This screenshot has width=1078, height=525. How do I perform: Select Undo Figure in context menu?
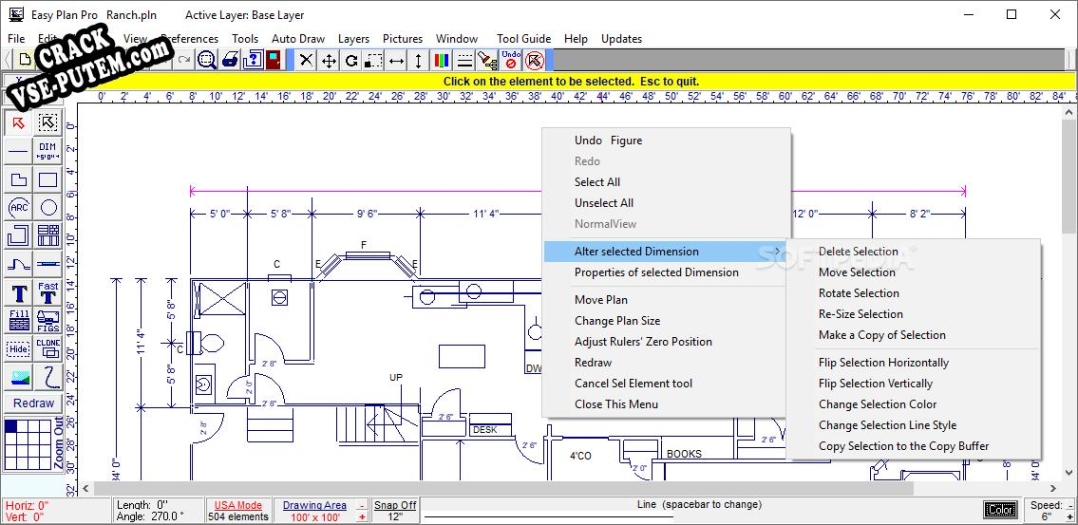pos(608,140)
